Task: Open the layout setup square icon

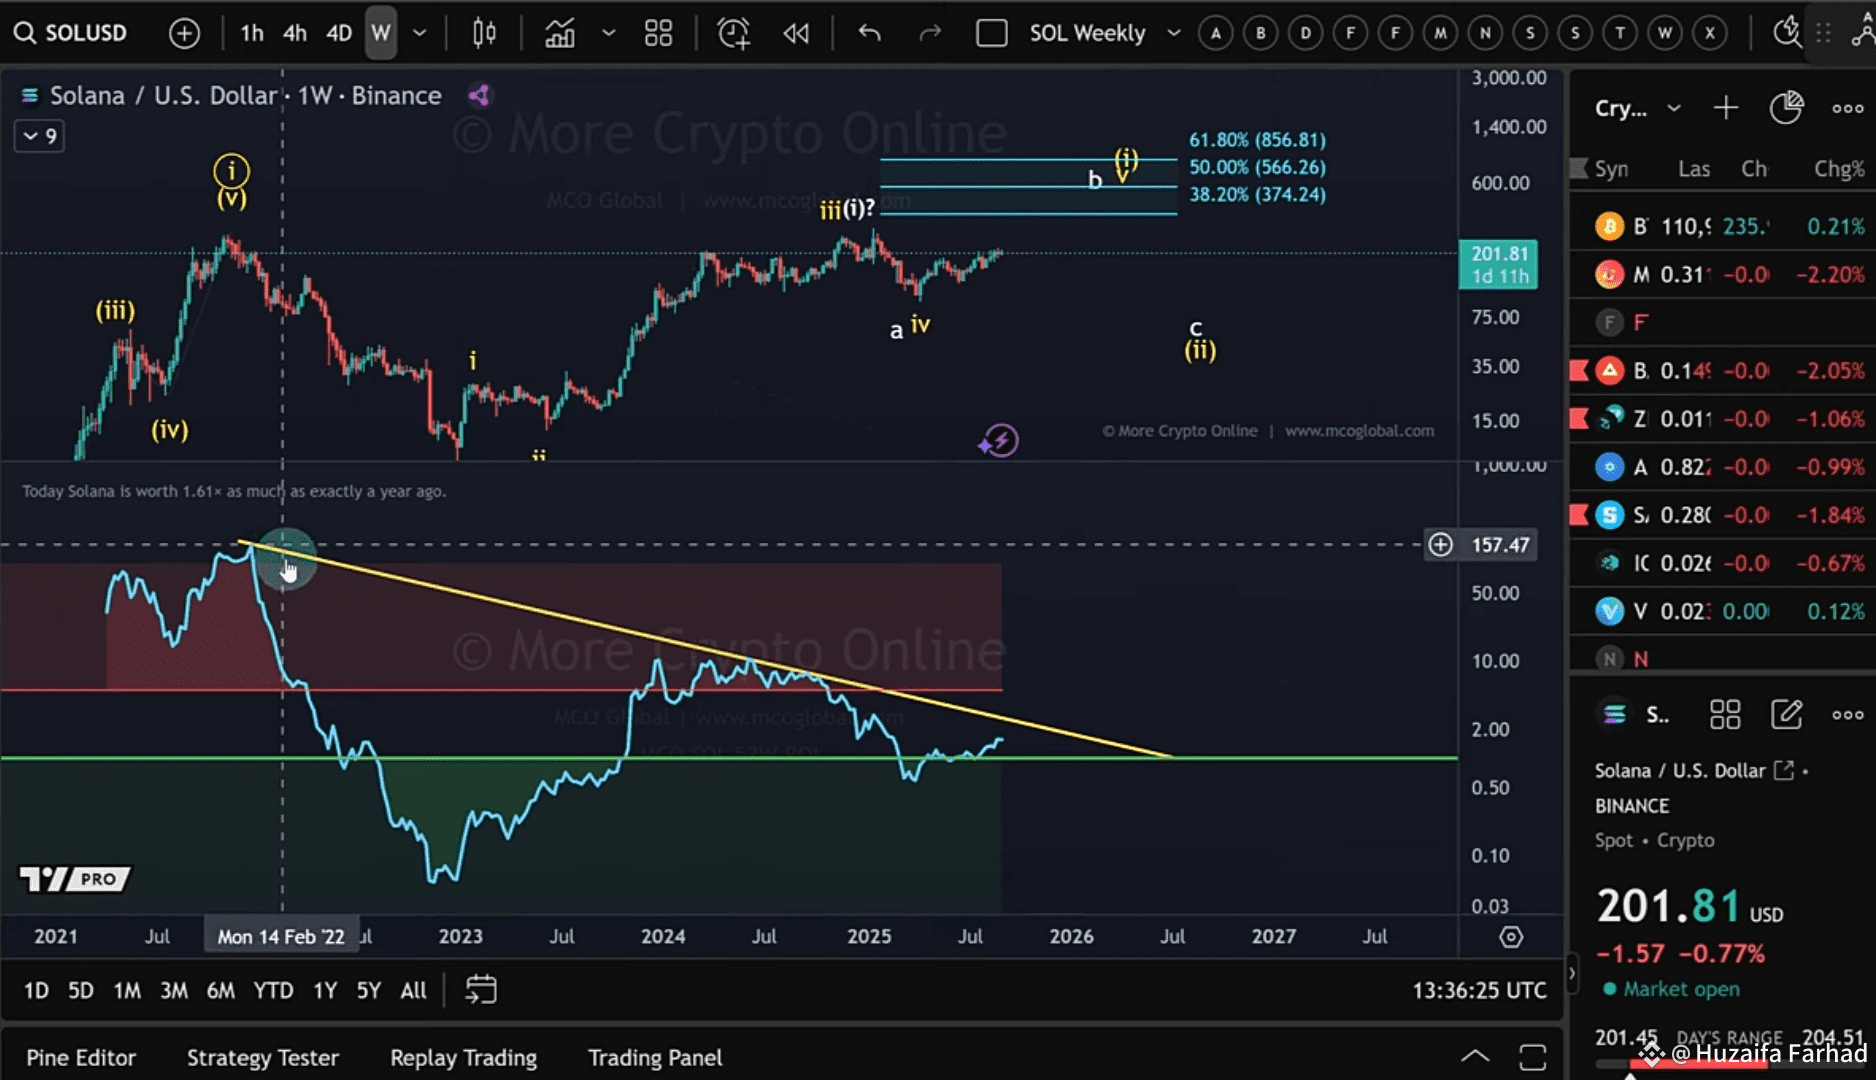Action: pyautogui.click(x=991, y=33)
